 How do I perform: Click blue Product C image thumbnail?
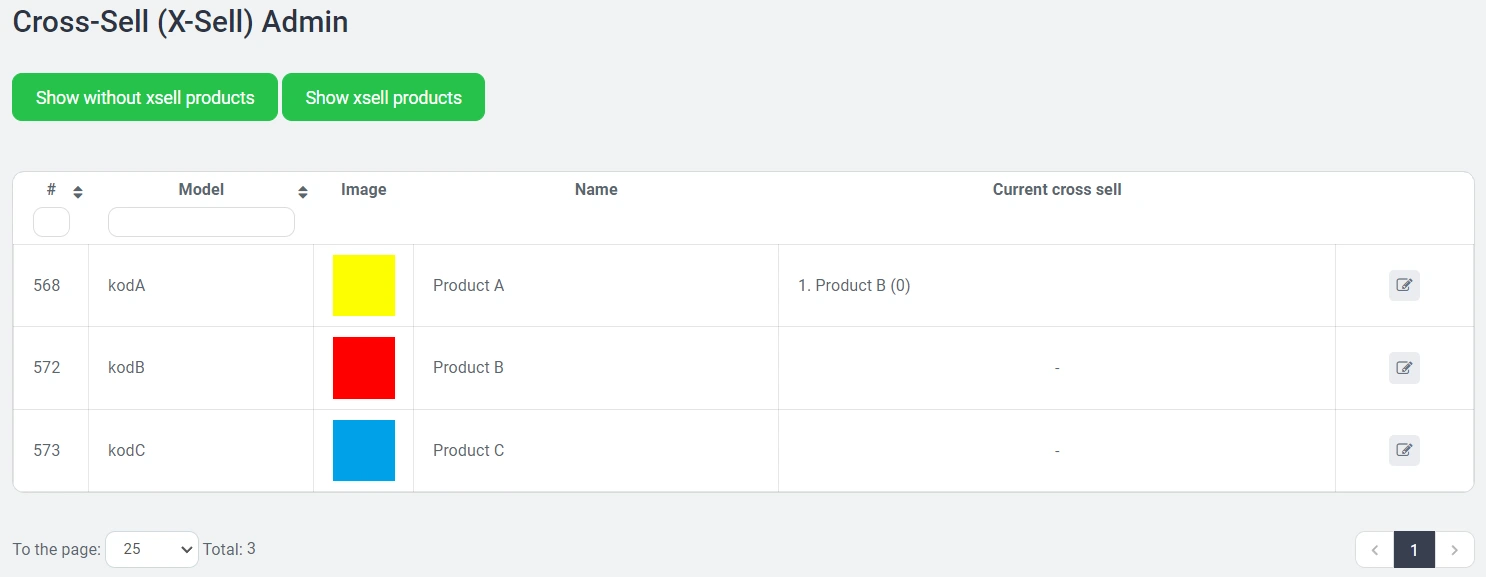[364, 450]
